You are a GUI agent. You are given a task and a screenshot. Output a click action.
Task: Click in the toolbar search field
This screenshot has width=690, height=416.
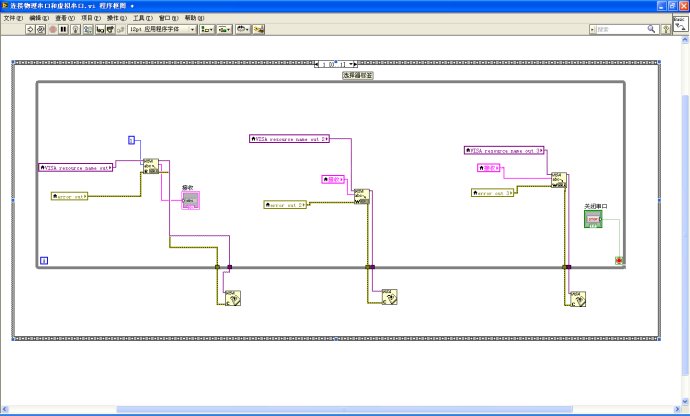click(x=620, y=30)
